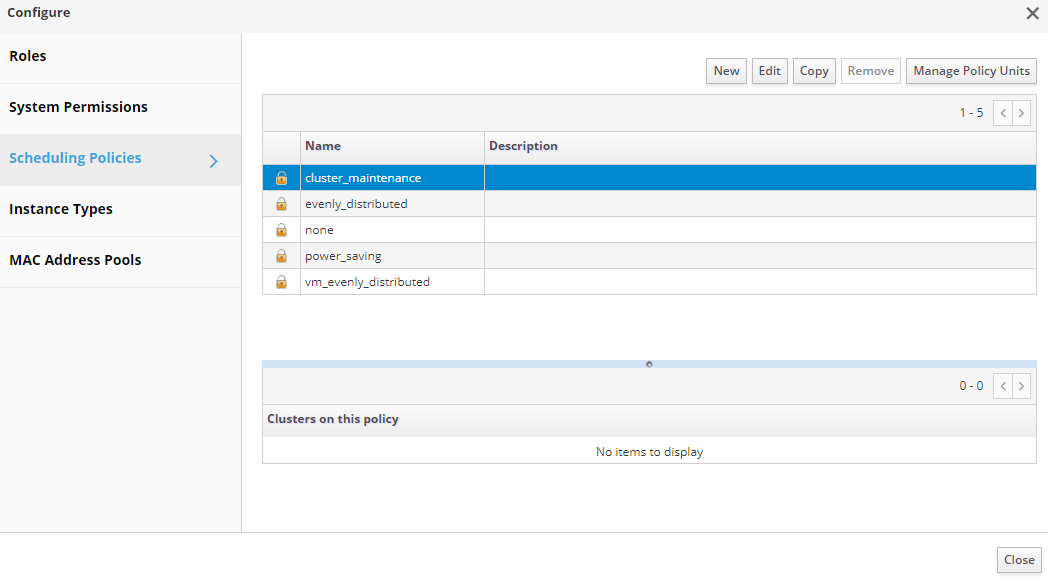The height and width of the screenshot is (580, 1048).
Task: Go to next page of policies list
Action: coord(1021,113)
